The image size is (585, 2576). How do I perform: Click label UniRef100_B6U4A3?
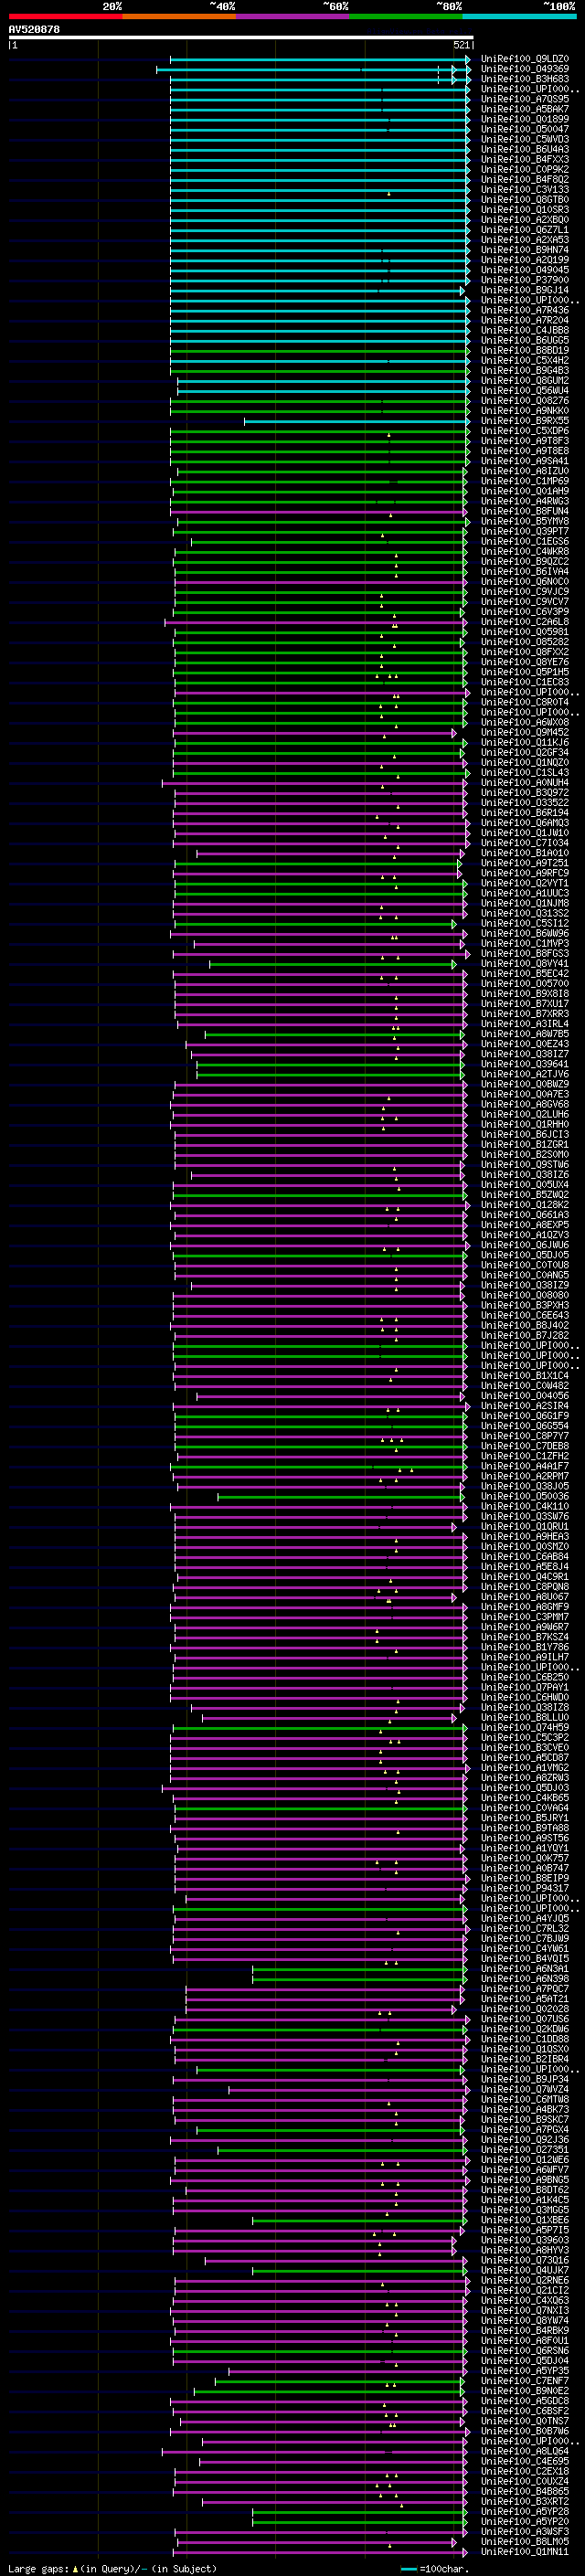[525, 149]
